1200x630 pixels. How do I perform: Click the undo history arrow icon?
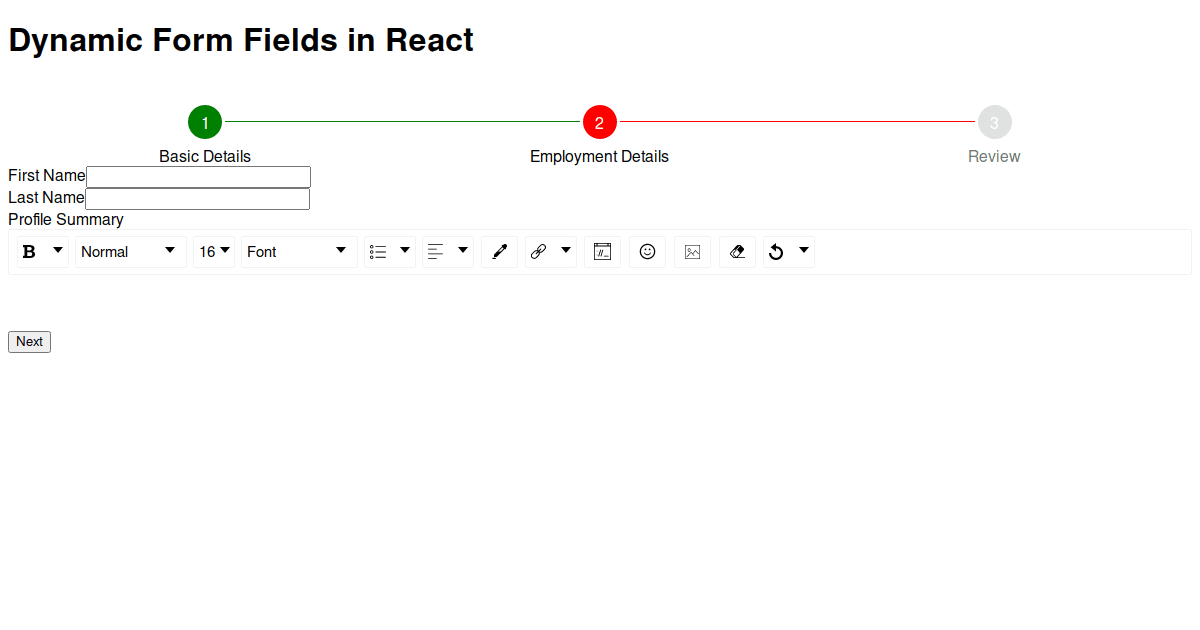click(776, 252)
